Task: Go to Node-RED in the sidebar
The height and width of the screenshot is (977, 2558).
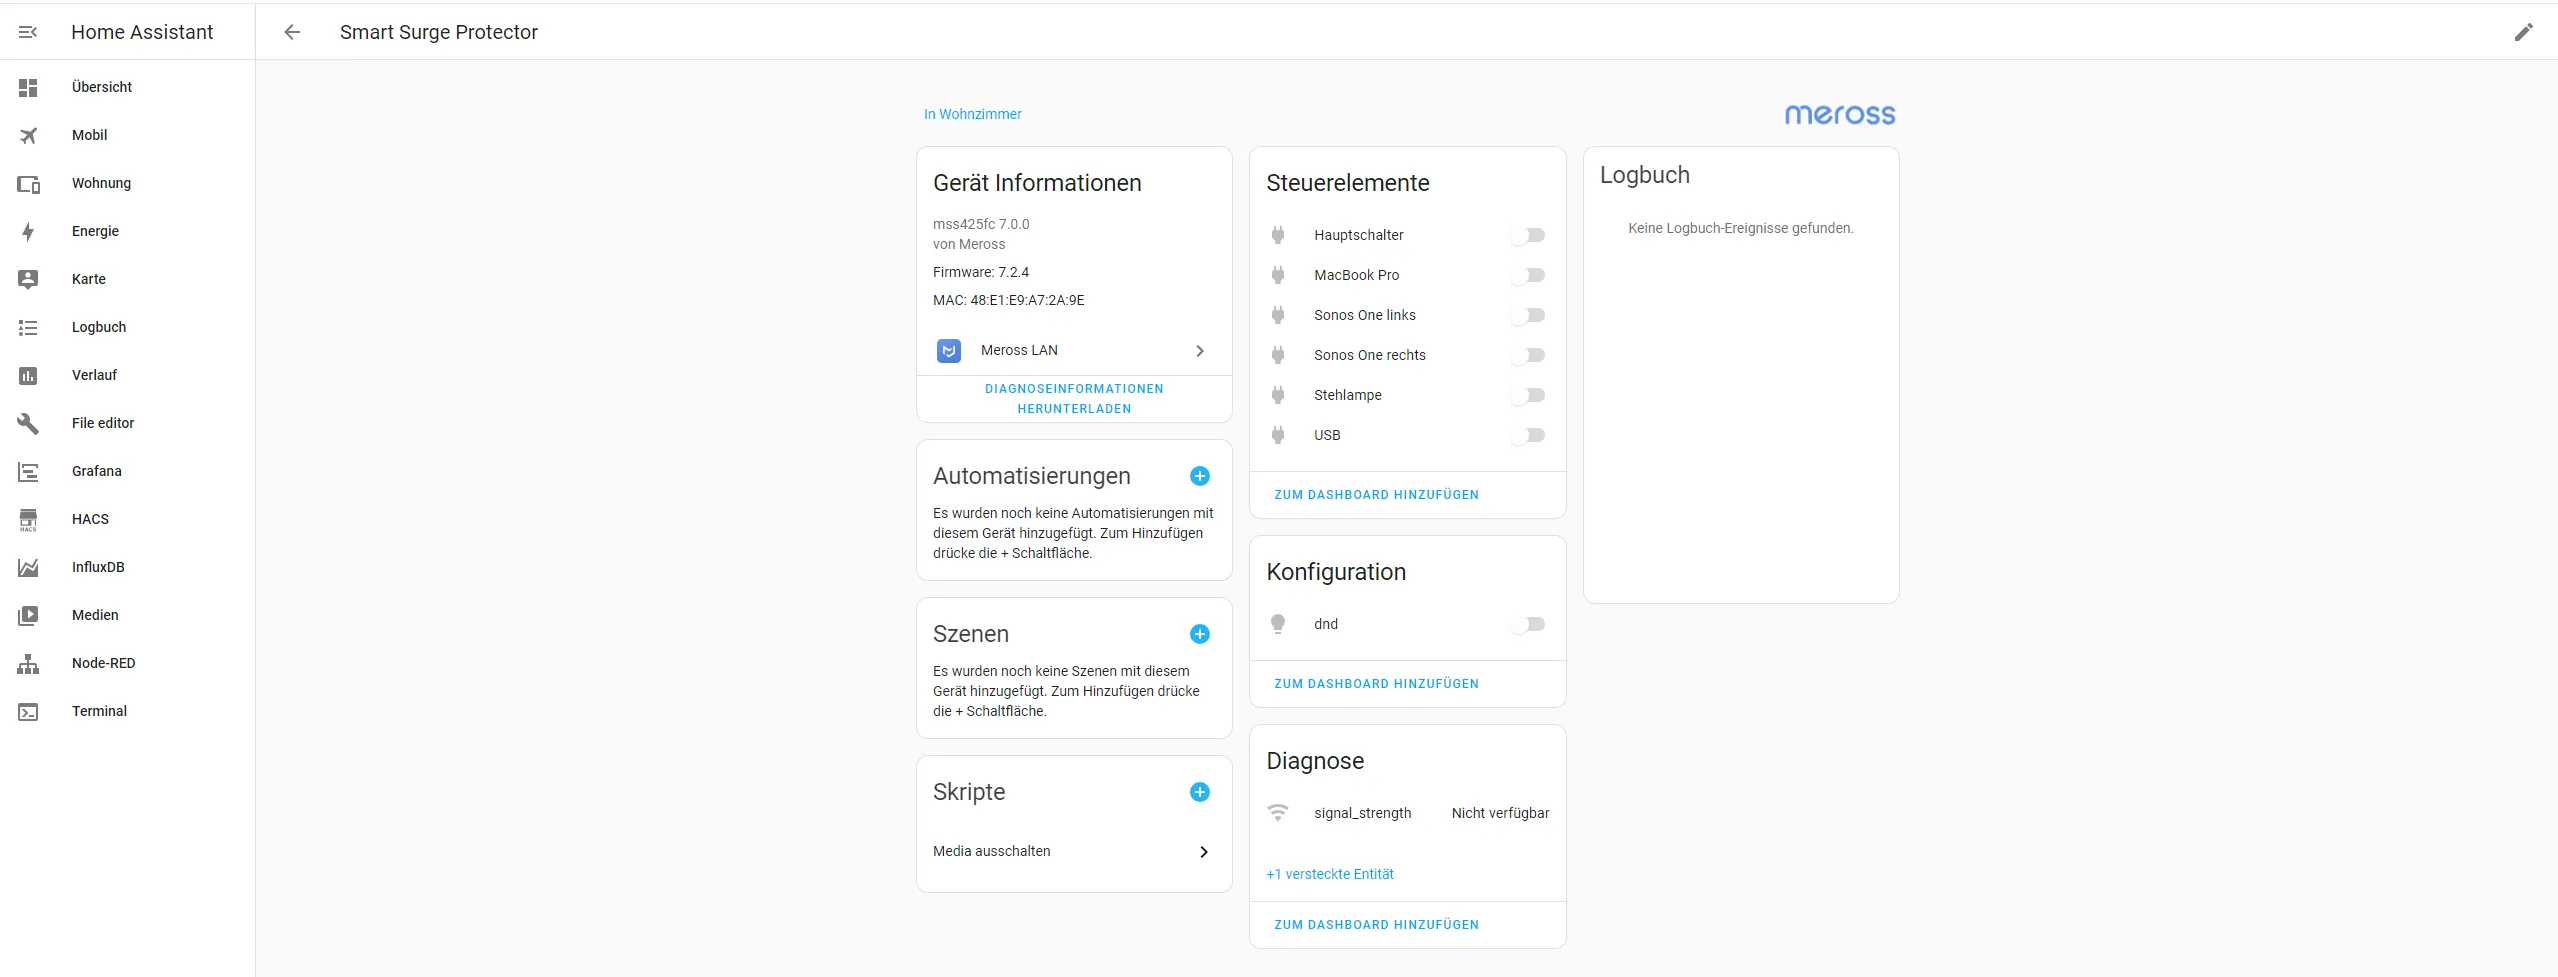Action: pos(103,663)
